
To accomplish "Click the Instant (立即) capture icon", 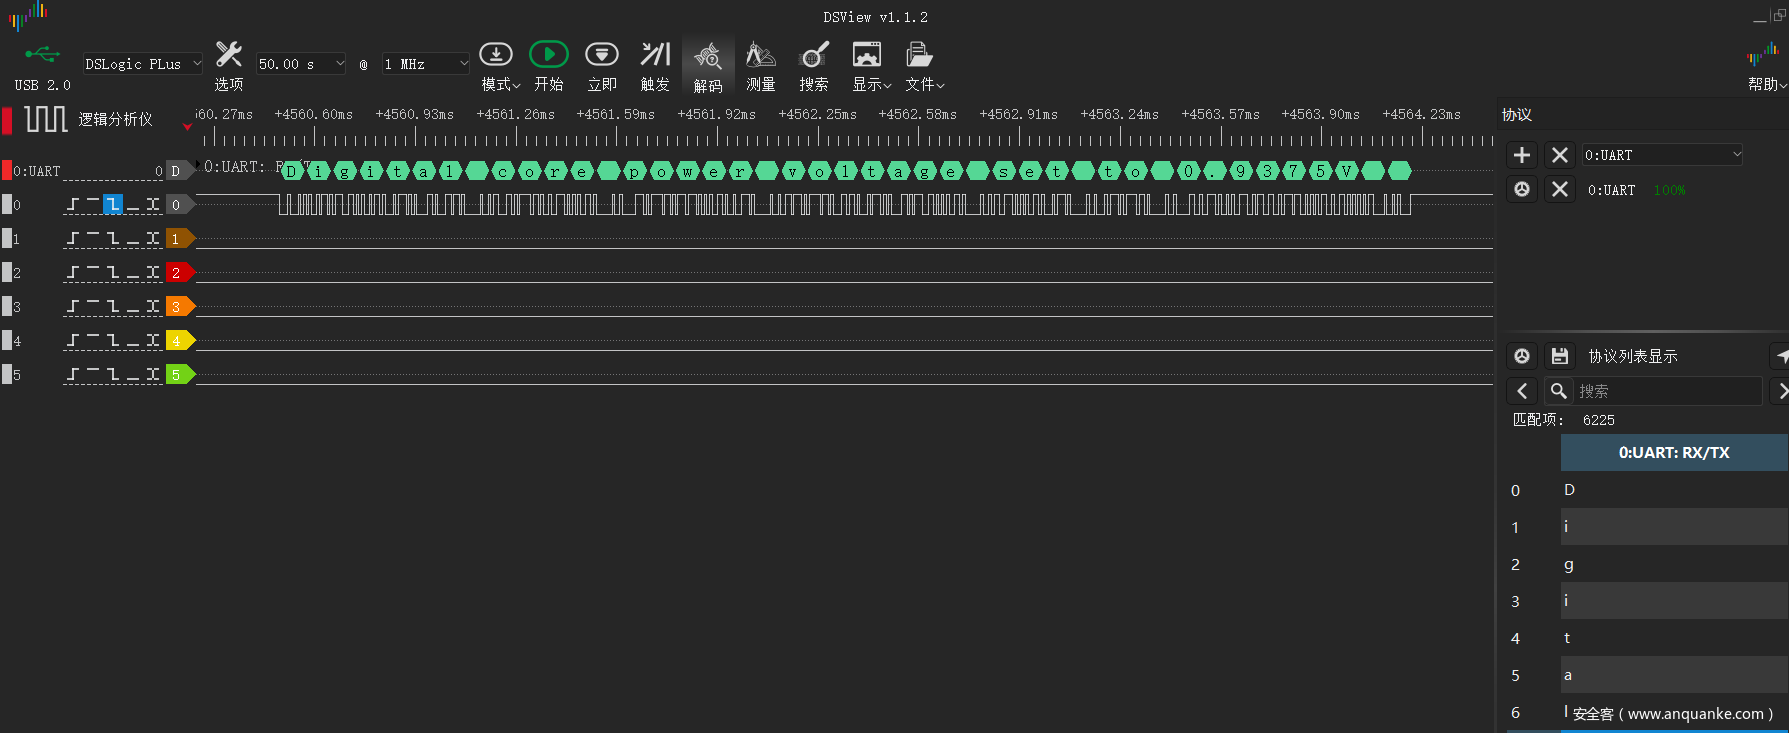I will (601, 56).
